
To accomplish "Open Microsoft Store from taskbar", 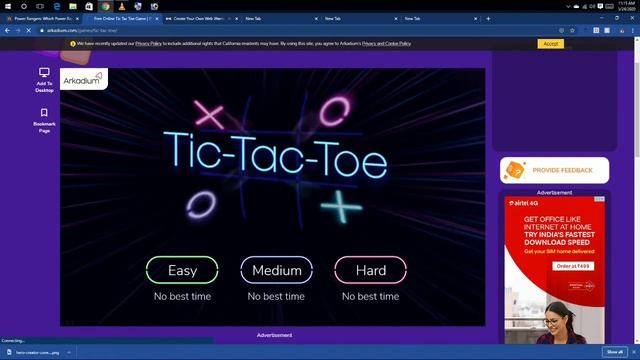I will (89, 6).
